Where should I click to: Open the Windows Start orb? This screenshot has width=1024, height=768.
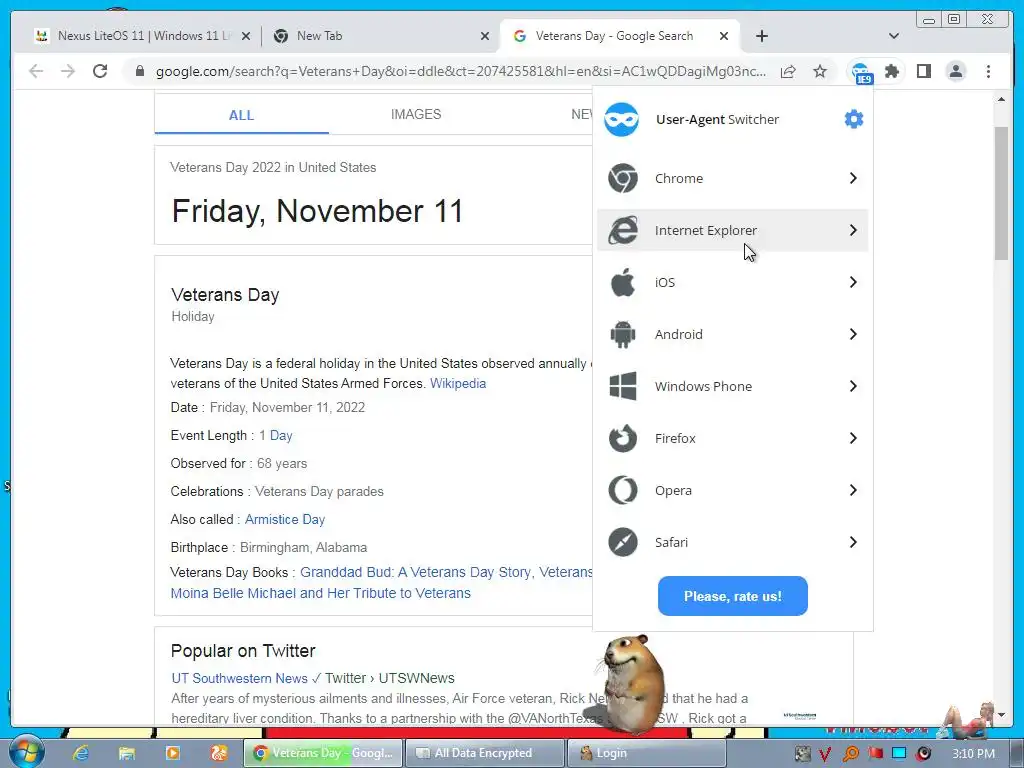tap(27, 752)
